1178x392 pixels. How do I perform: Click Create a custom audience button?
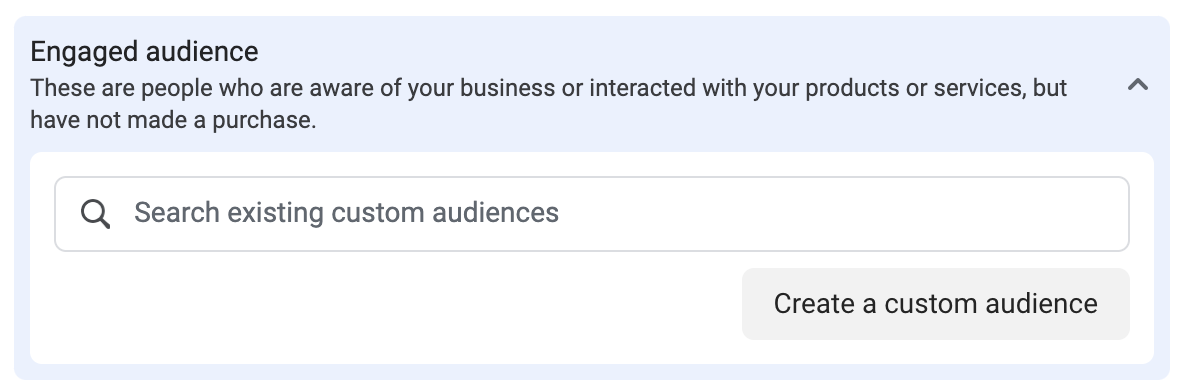[x=935, y=303]
